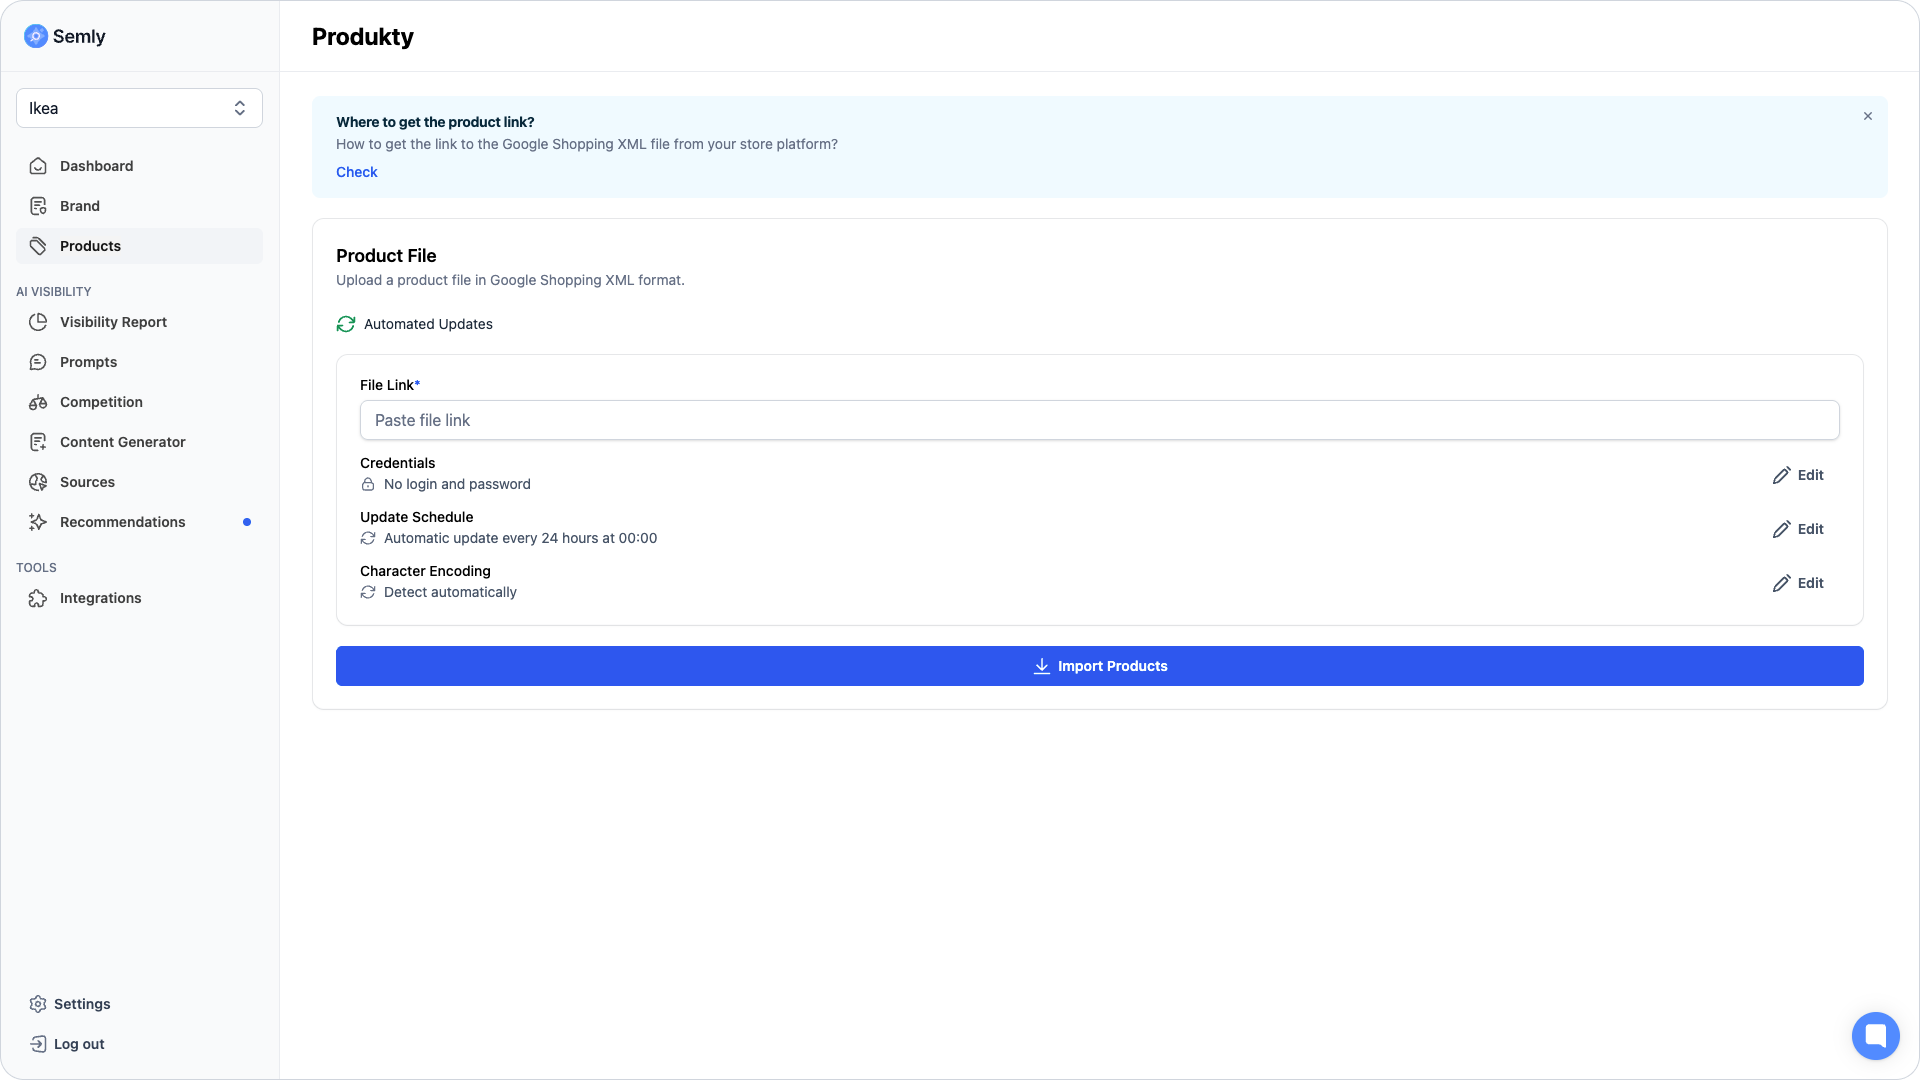Image resolution: width=1920 pixels, height=1080 pixels.
Task: Click the green Automated Updates sync icon
Action: tap(346, 324)
